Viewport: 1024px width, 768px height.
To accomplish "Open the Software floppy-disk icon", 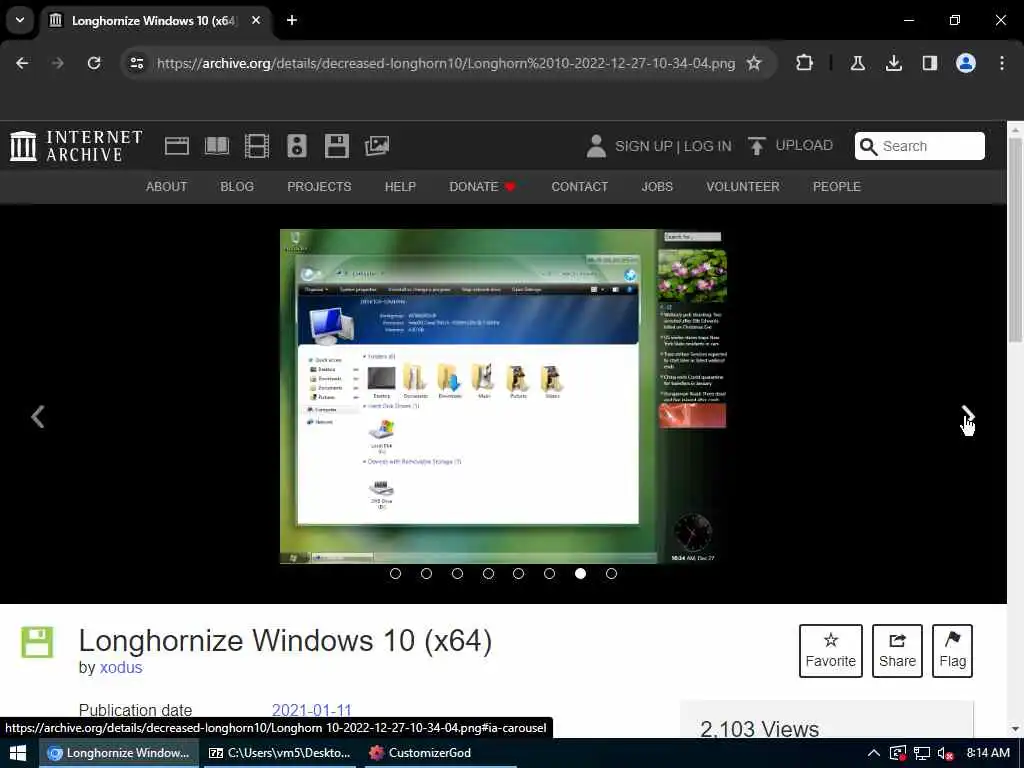I will (337, 146).
